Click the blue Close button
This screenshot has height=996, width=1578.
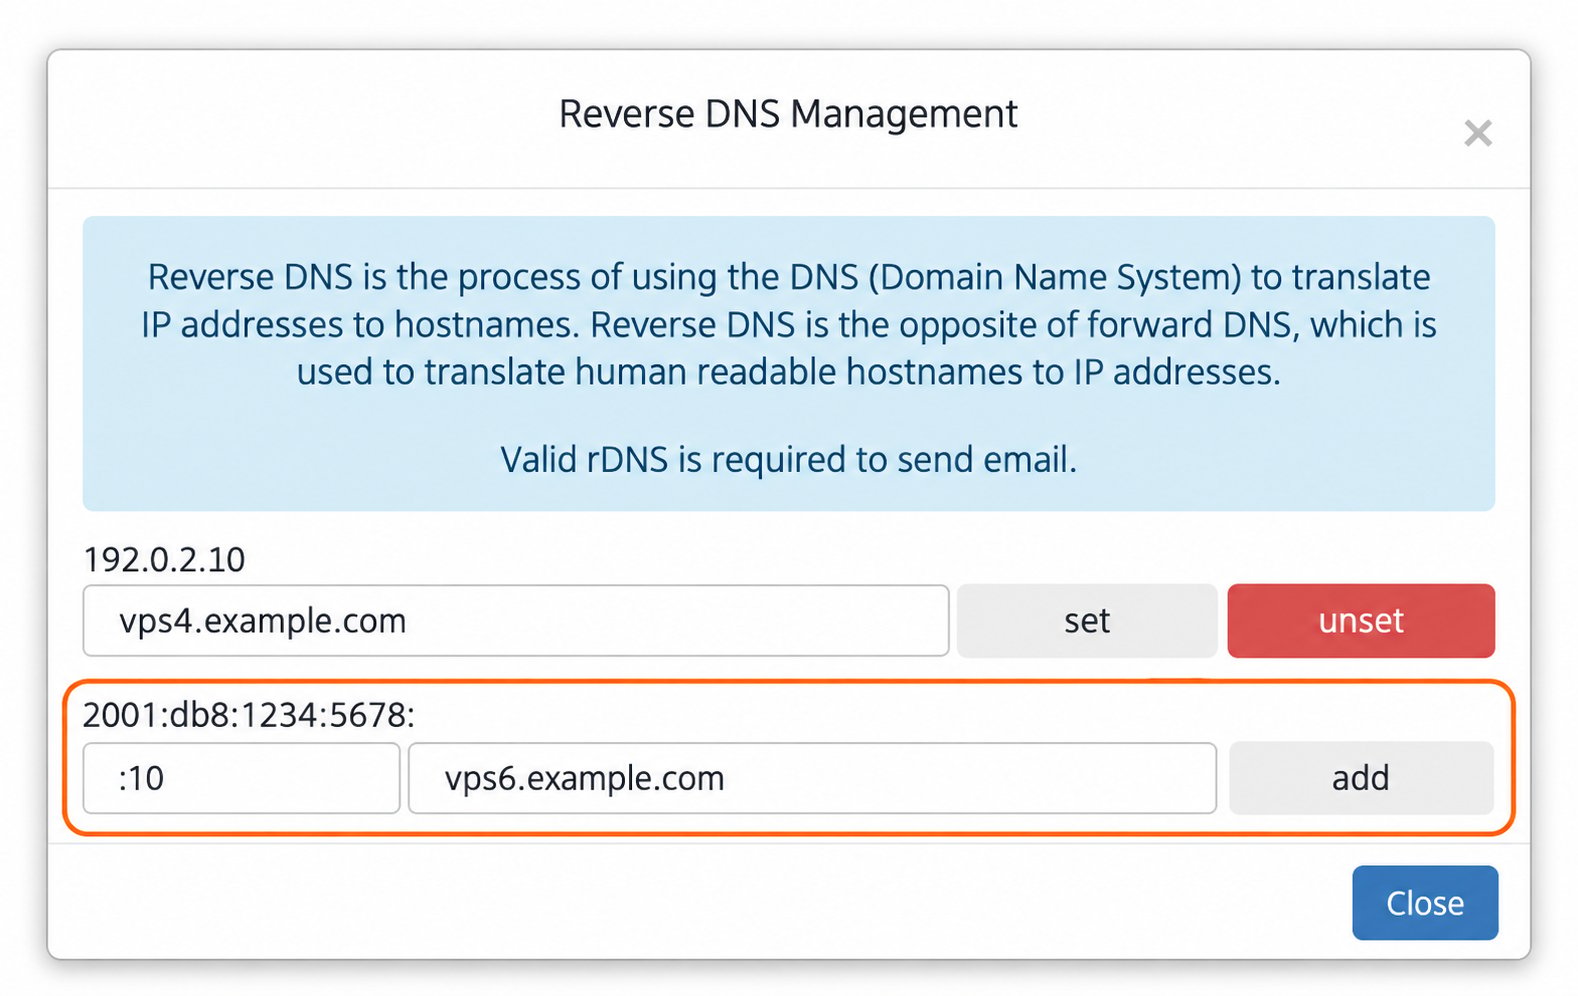[1425, 903]
